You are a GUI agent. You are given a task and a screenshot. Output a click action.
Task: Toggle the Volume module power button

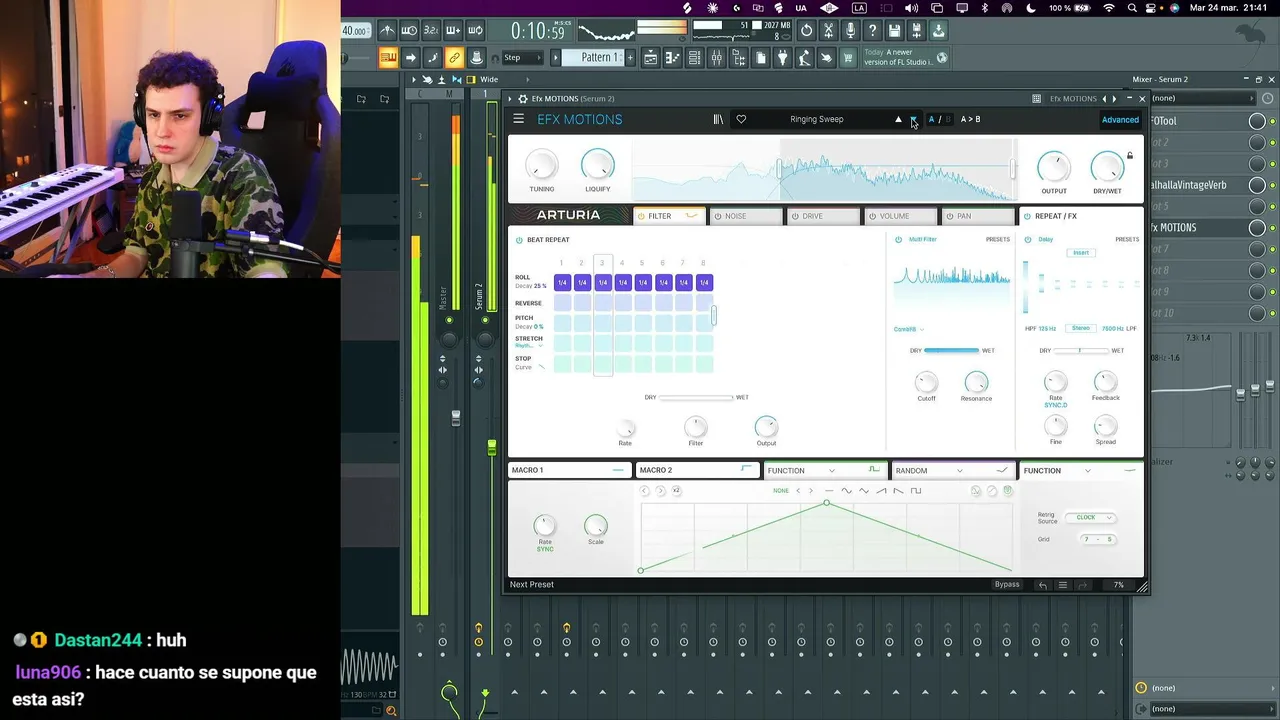pos(872,216)
